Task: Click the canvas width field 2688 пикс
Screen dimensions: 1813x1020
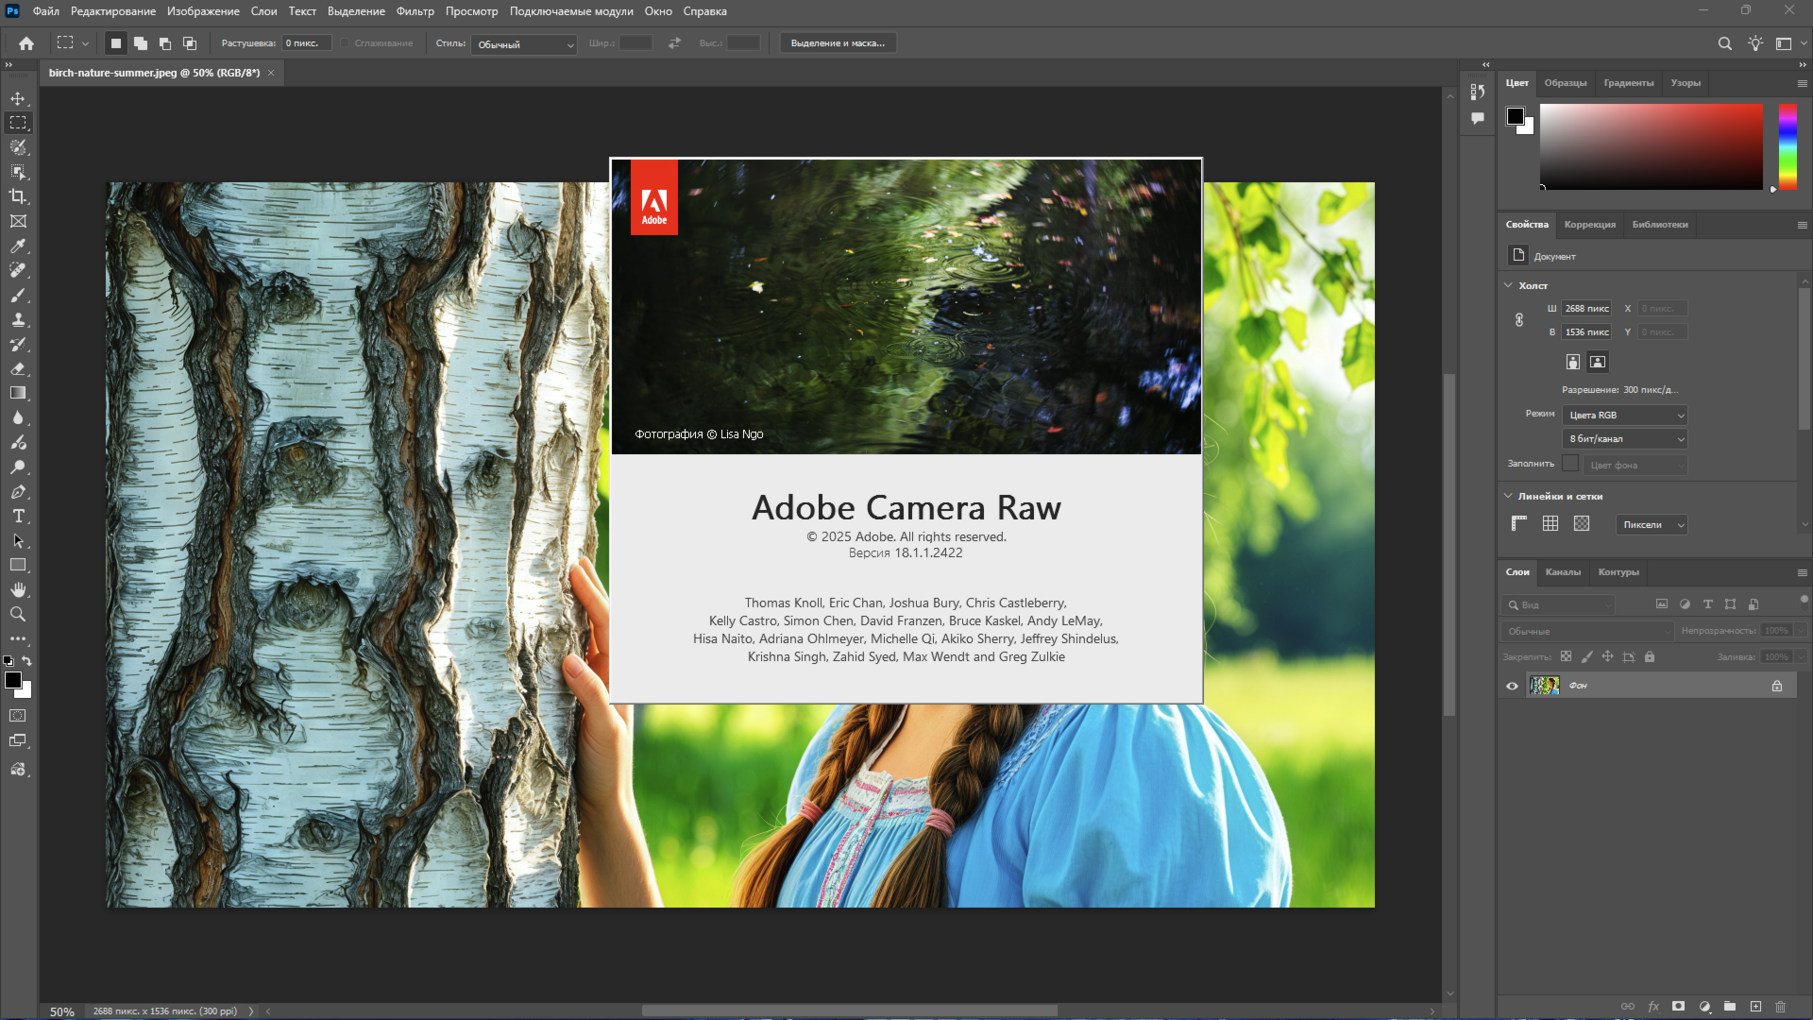Action: tap(1586, 309)
